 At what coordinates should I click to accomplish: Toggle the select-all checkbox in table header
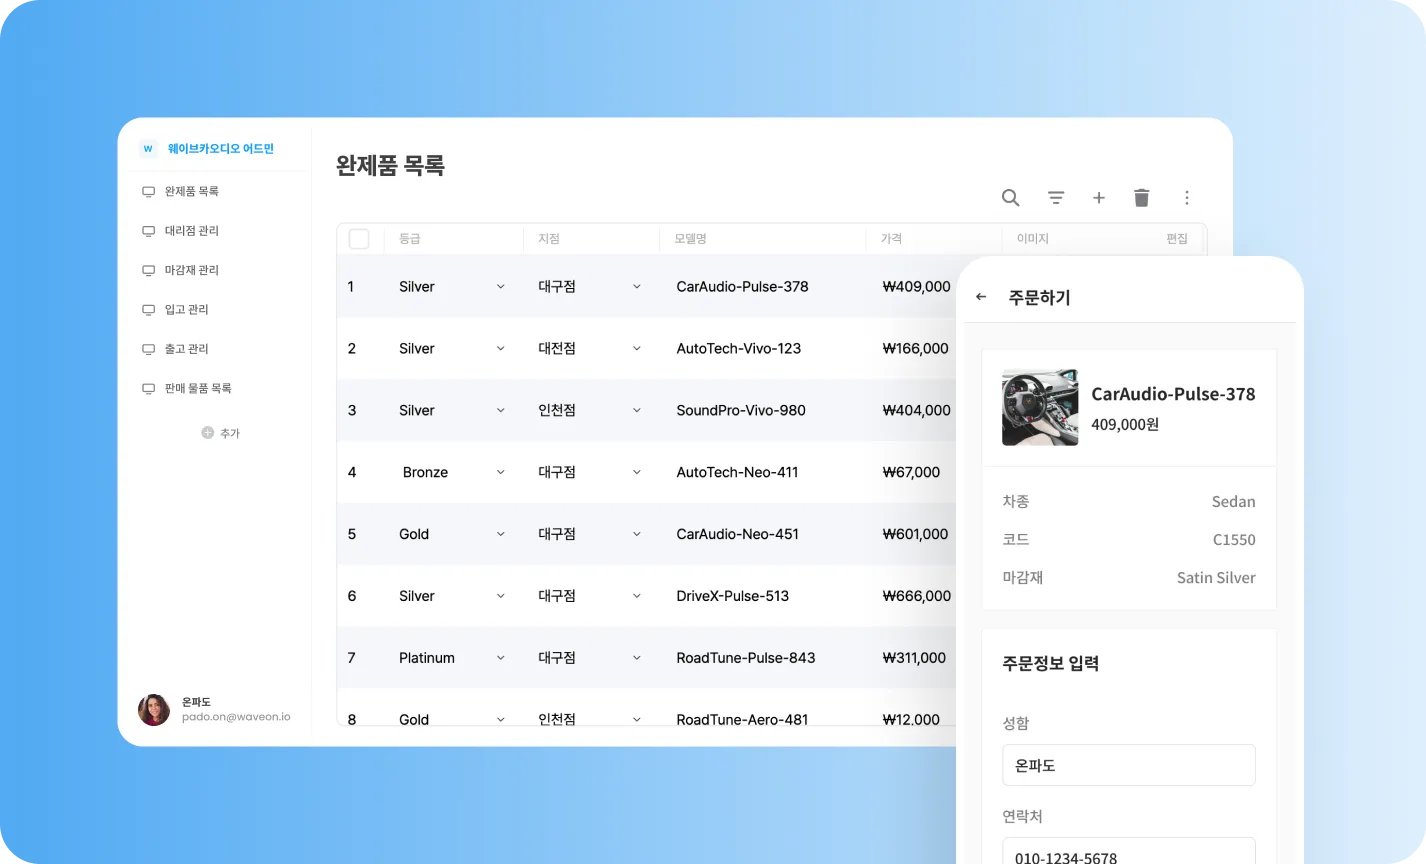(359, 239)
